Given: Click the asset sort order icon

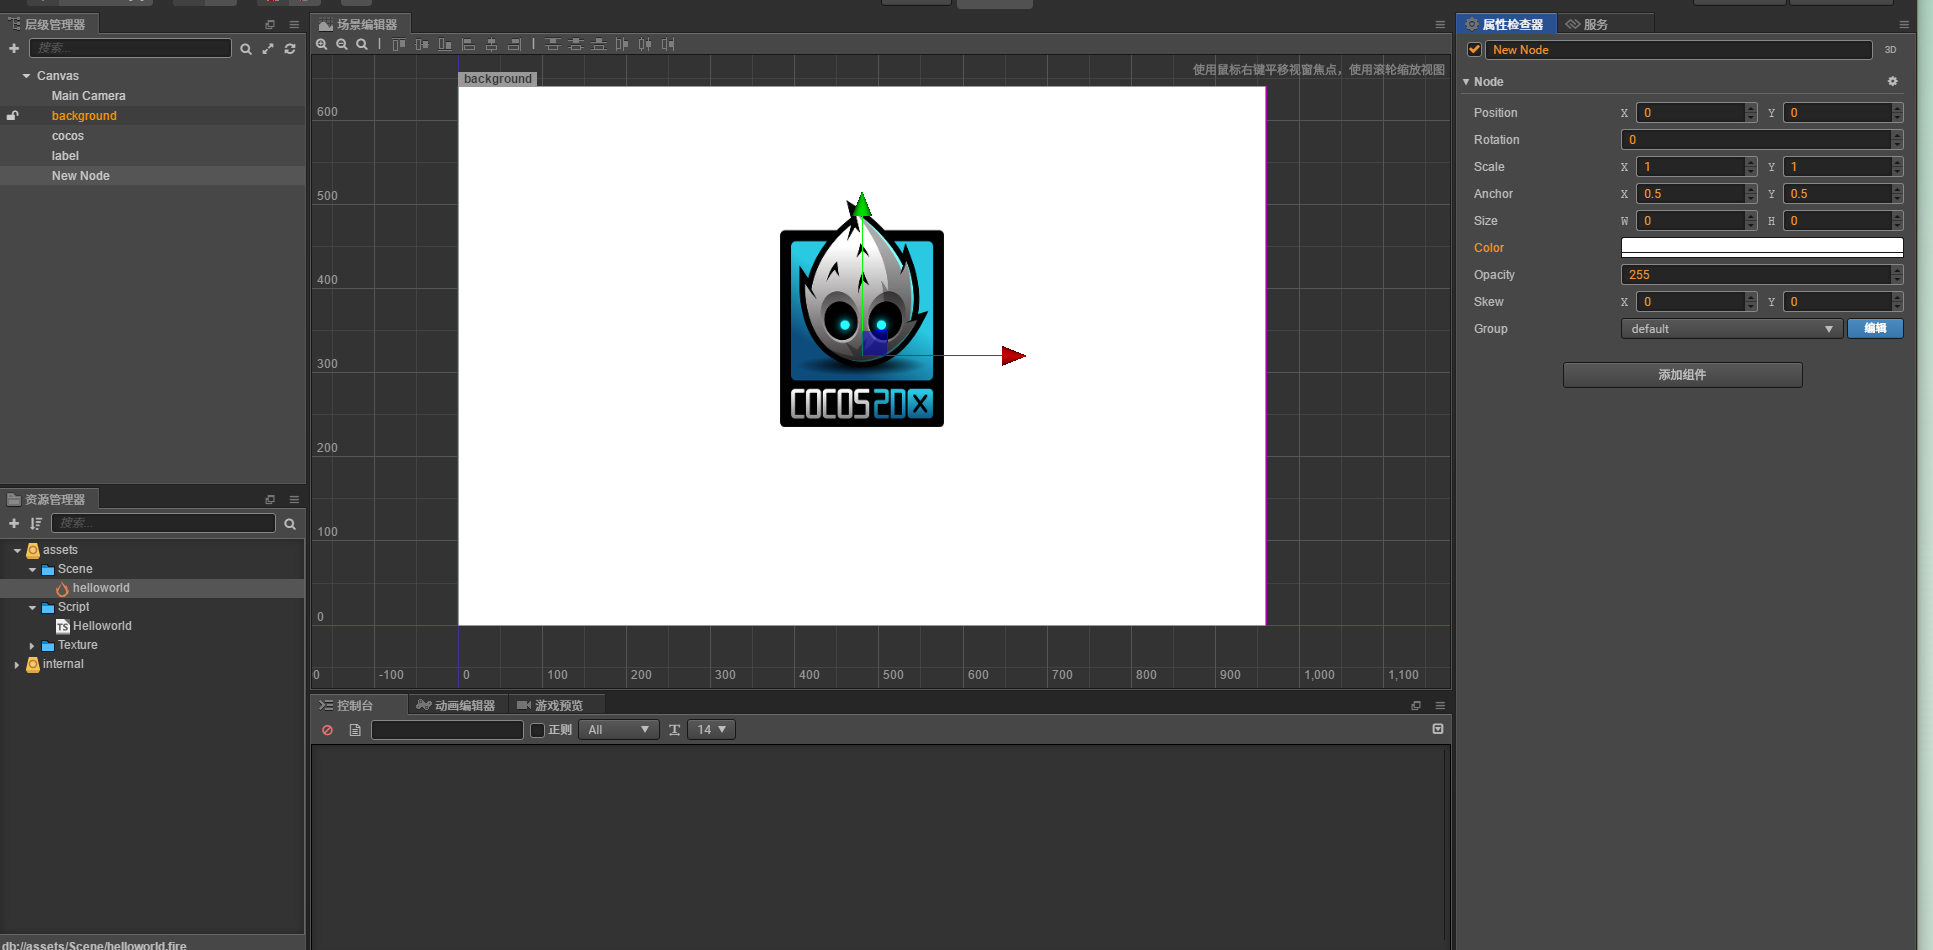Looking at the screenshot, I should [36, 523].
